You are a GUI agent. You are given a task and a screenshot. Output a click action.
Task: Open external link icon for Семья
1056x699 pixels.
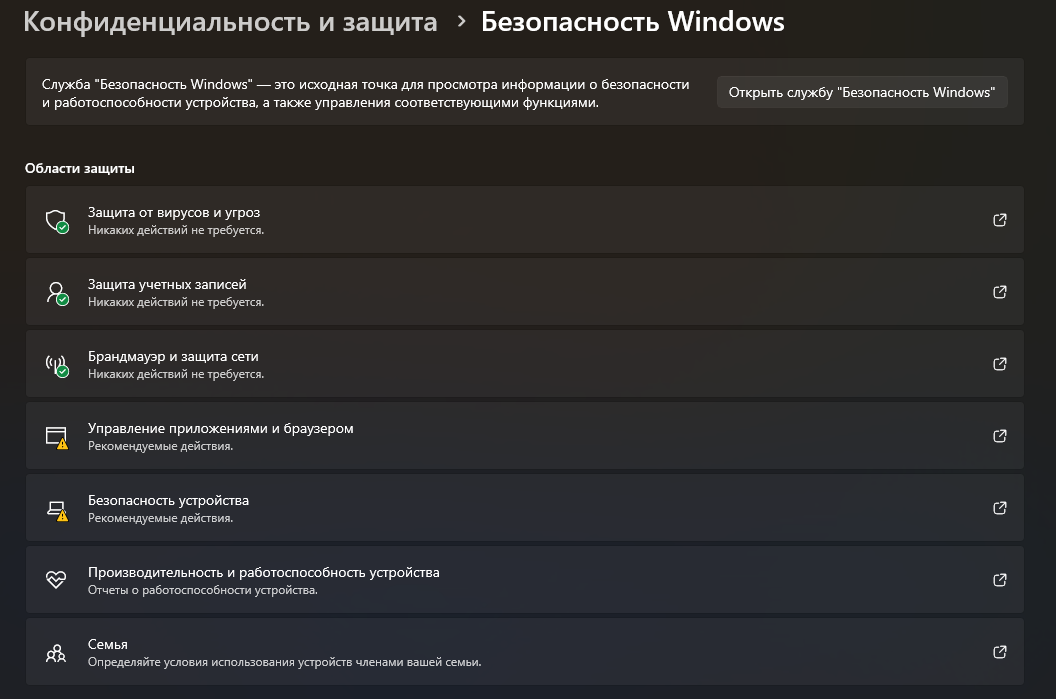[999, 652]
